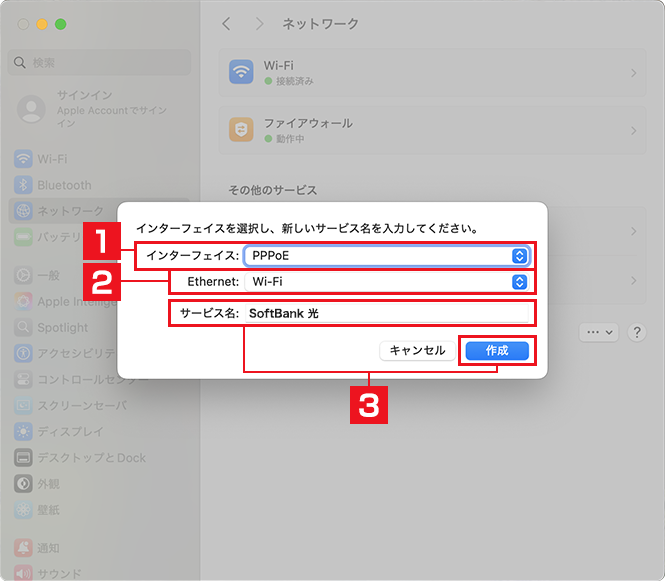This screenshot has width=665, height=581.
Task: Click the Cancel button in dialog
Action: coord(416,351)
